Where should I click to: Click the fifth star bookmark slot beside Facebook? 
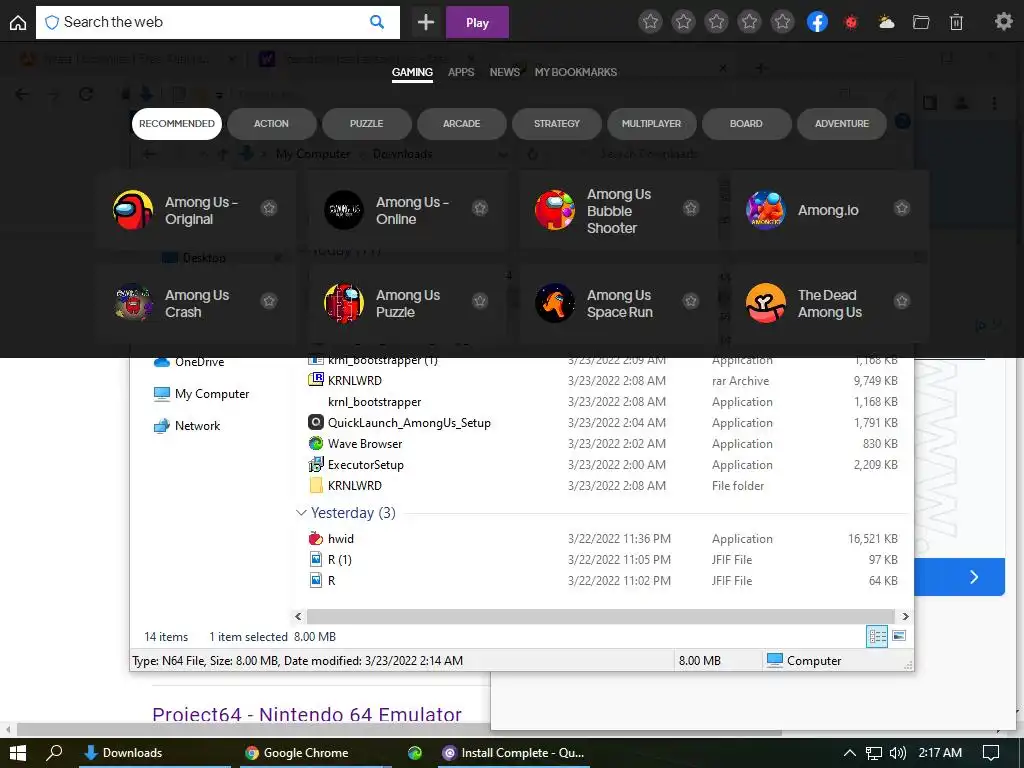782,22
